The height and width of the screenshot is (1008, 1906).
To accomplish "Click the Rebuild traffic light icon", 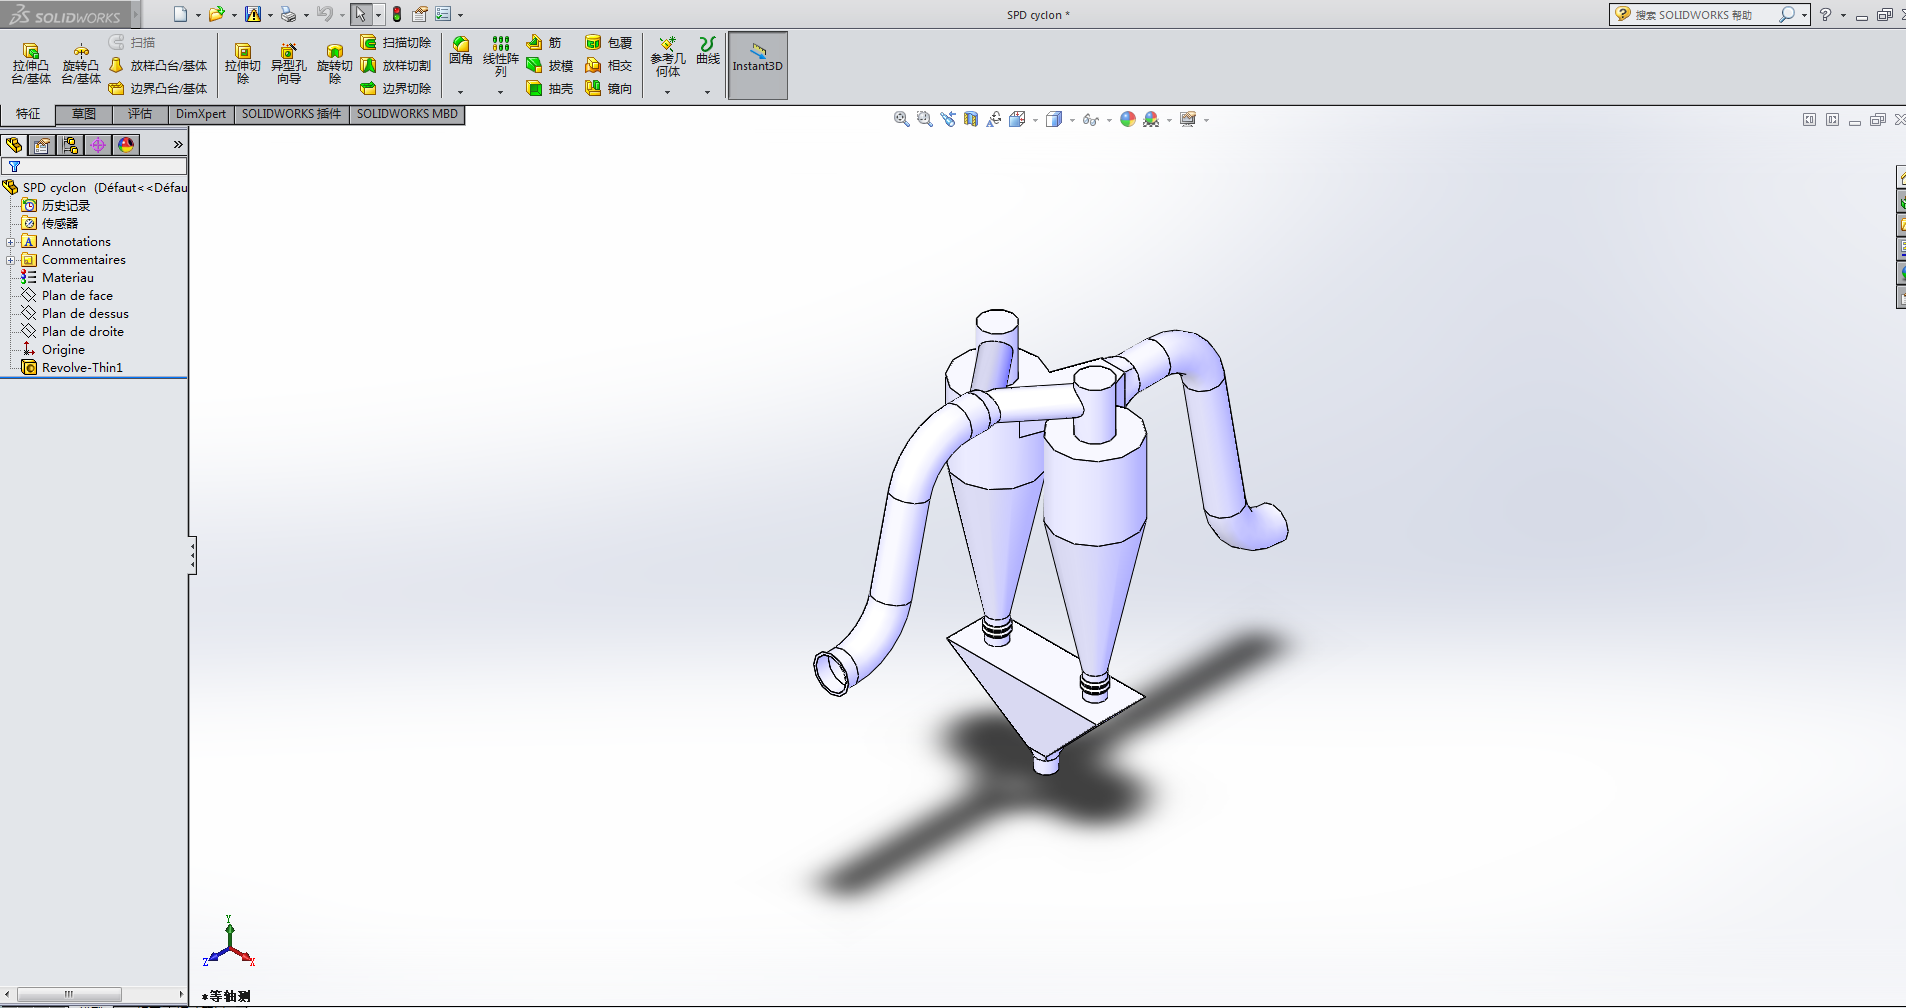I will tap(397, 14).
